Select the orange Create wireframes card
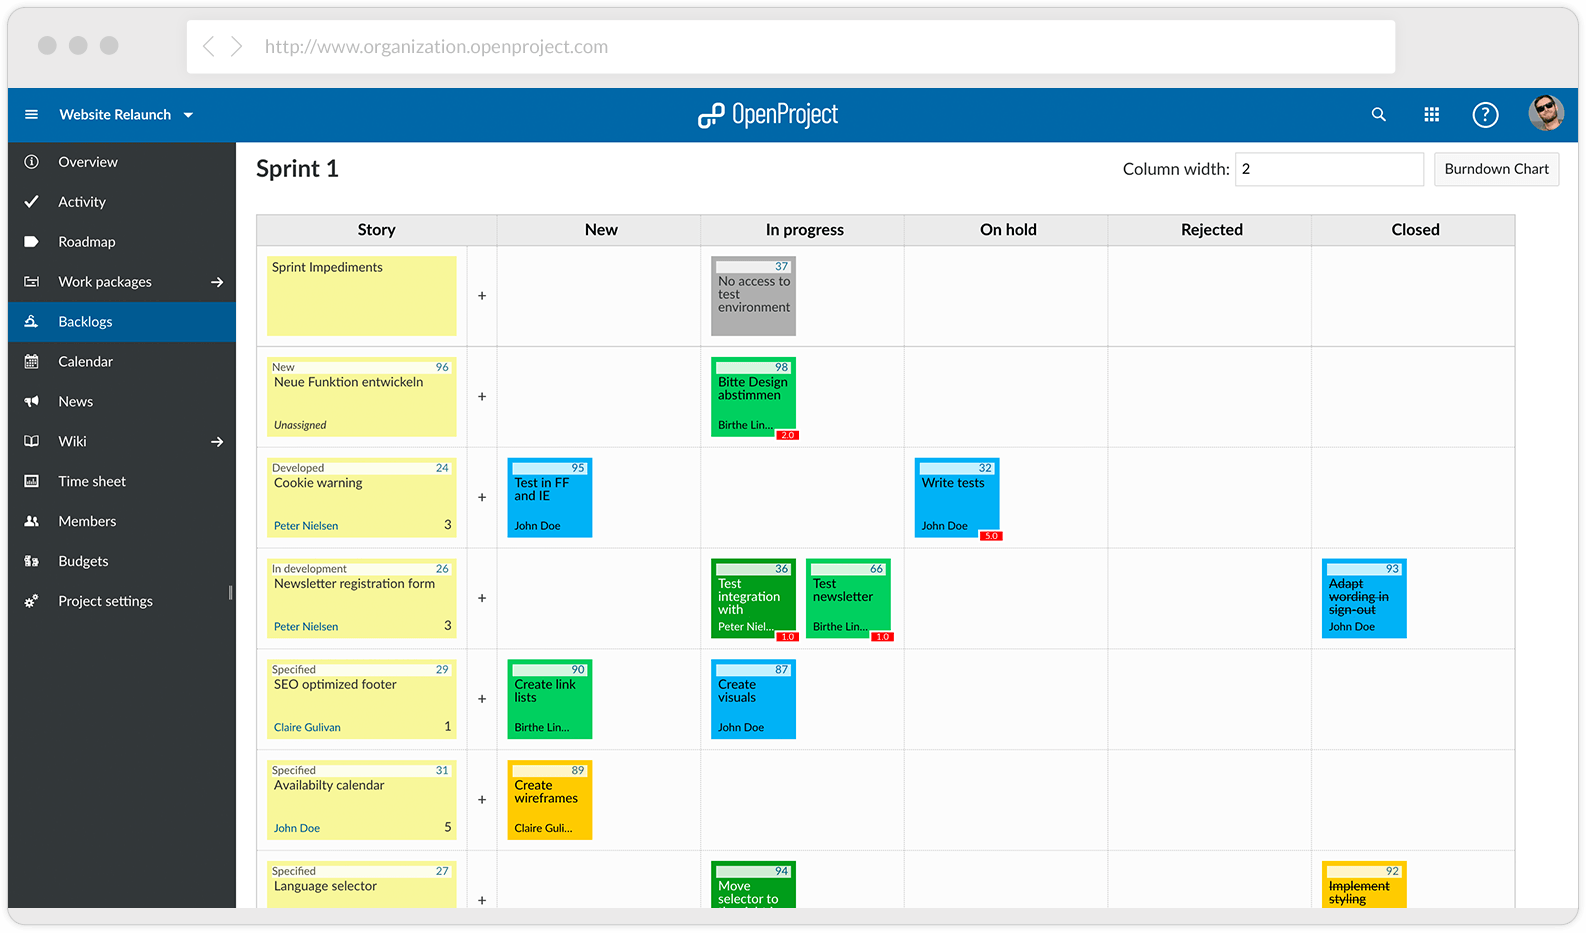This screenshot has height=933, width=1586. [x=549, y=799]
